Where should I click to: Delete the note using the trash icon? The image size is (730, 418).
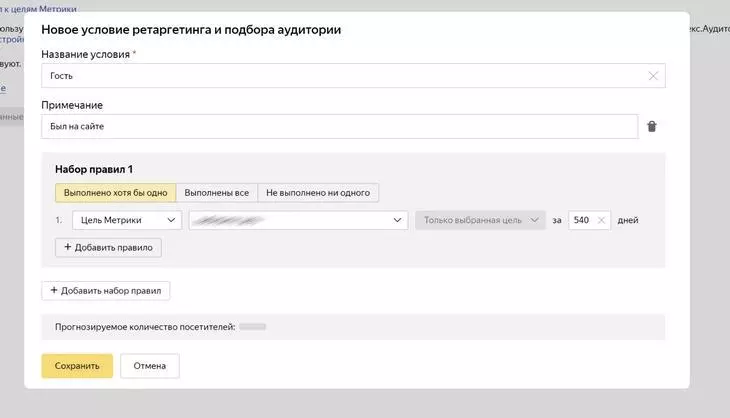[651, 126]
